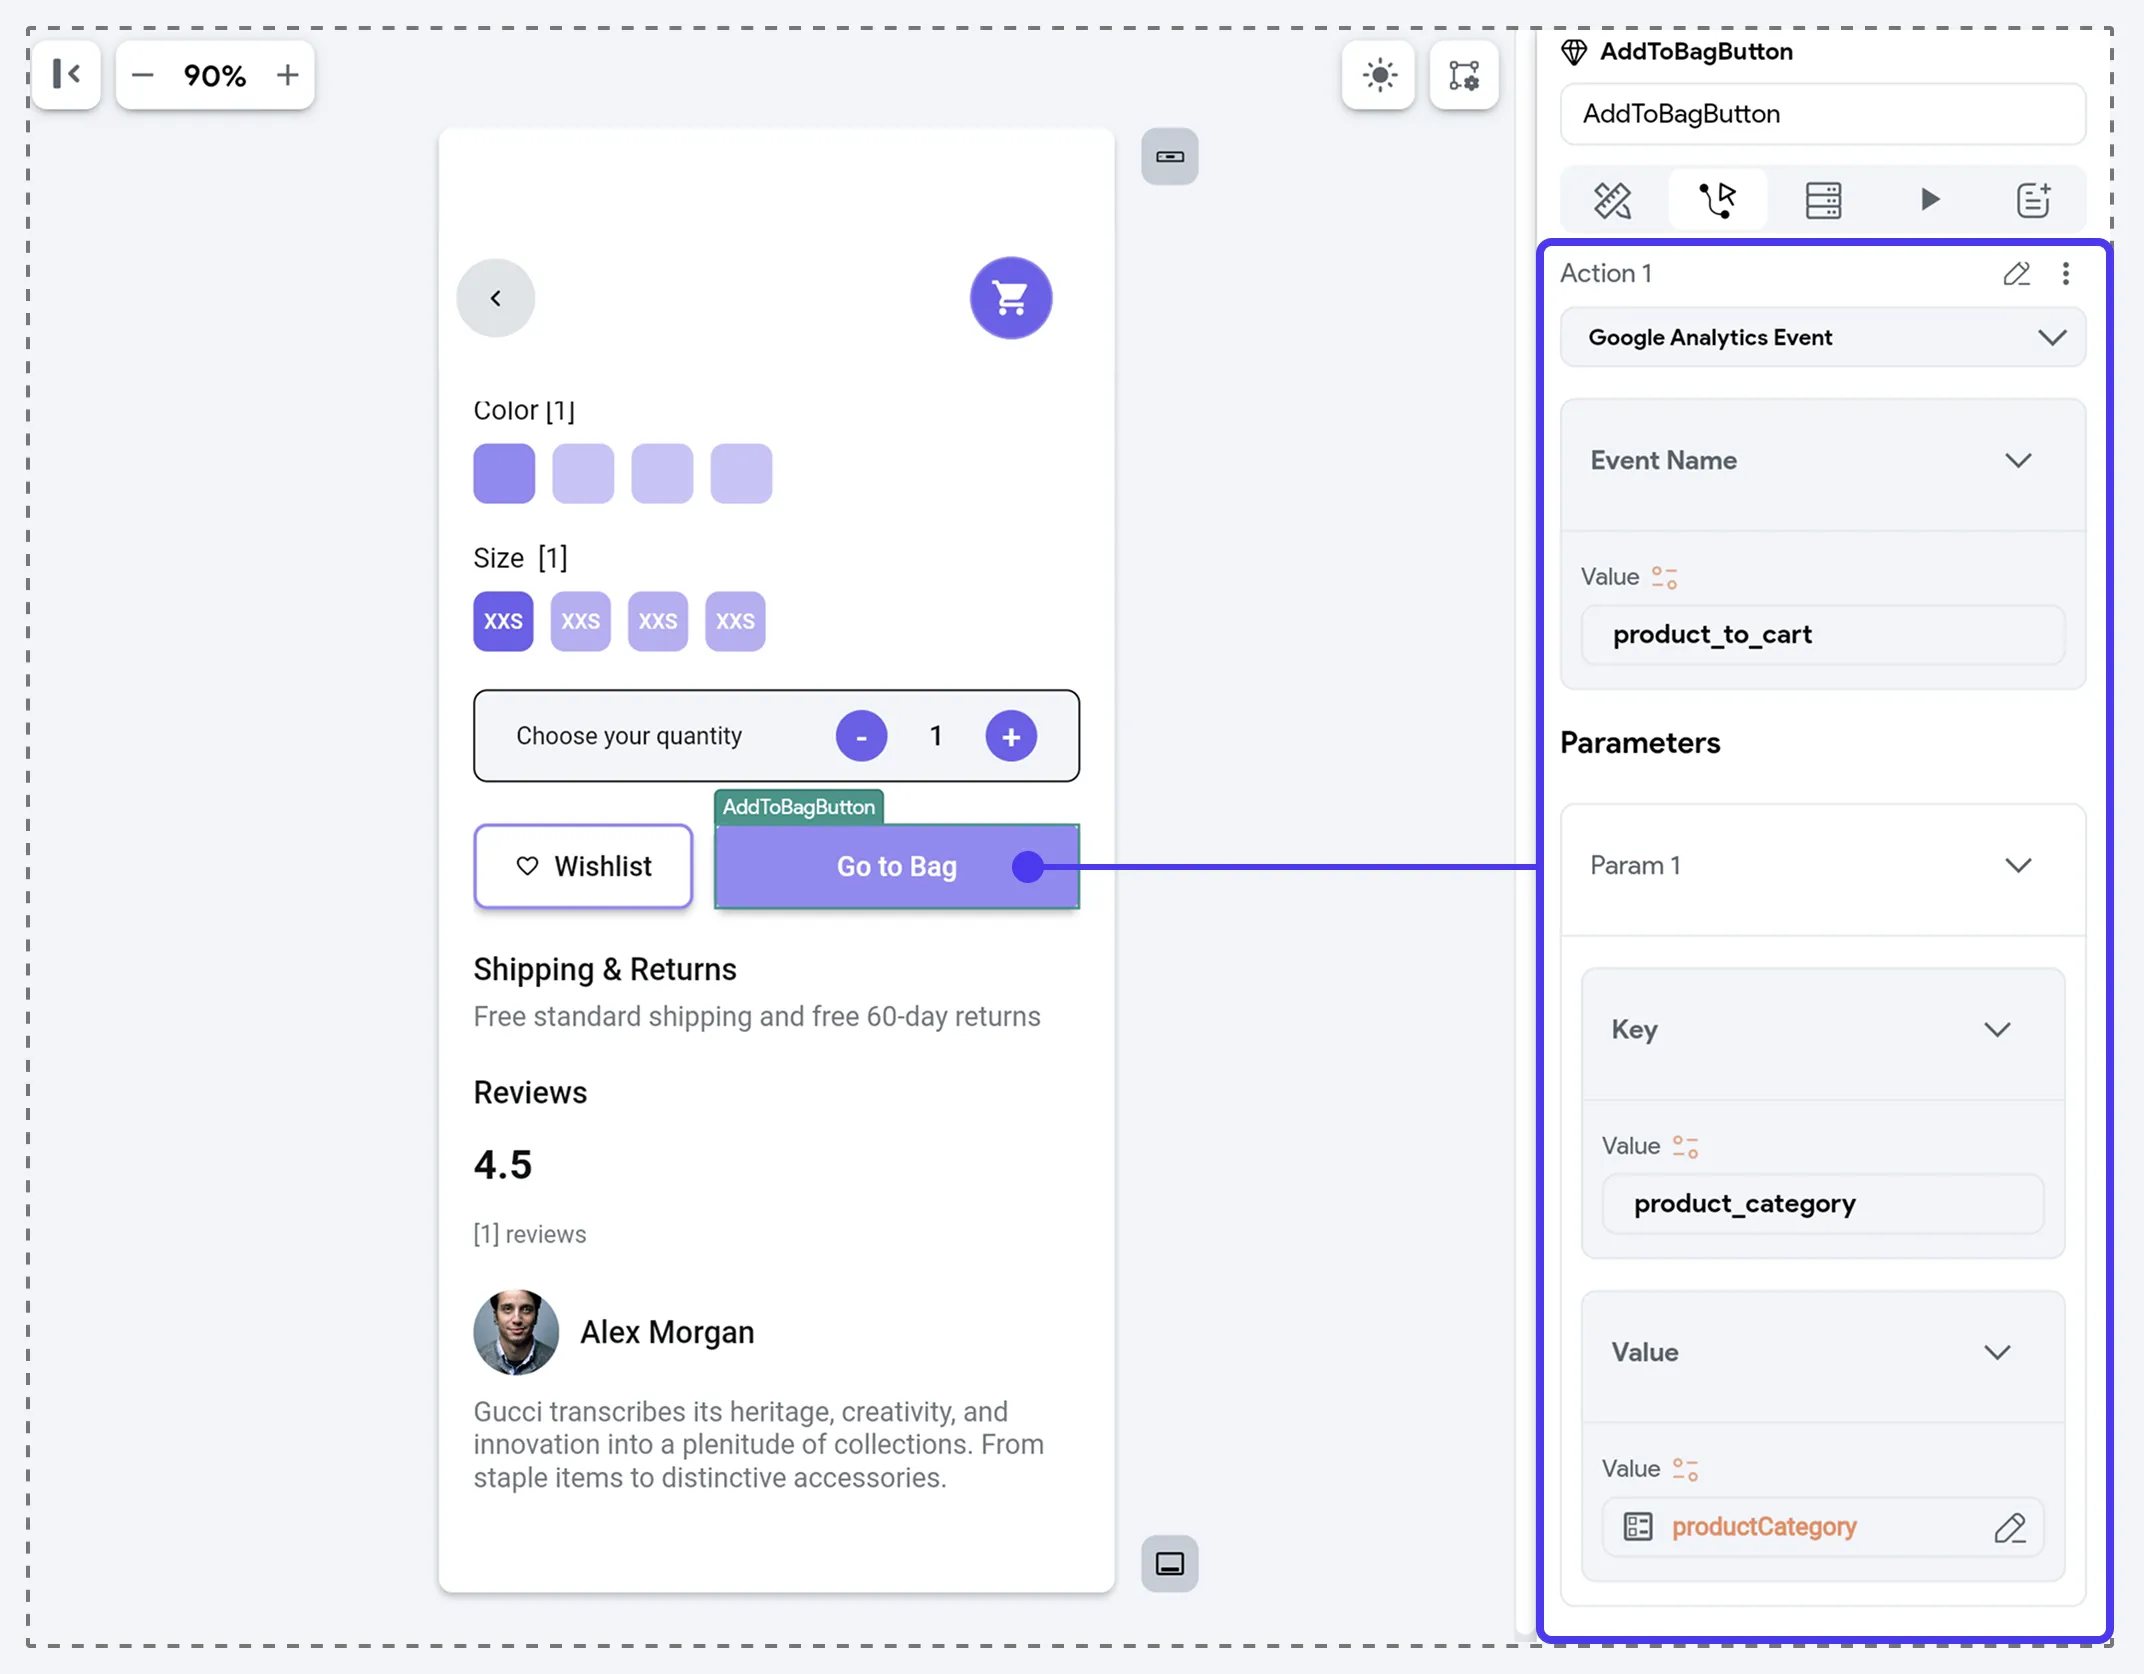Viewport: 2144px width, 1674px height.
Task: Click the 90% zoom level text
Action: tap(215, 75)
